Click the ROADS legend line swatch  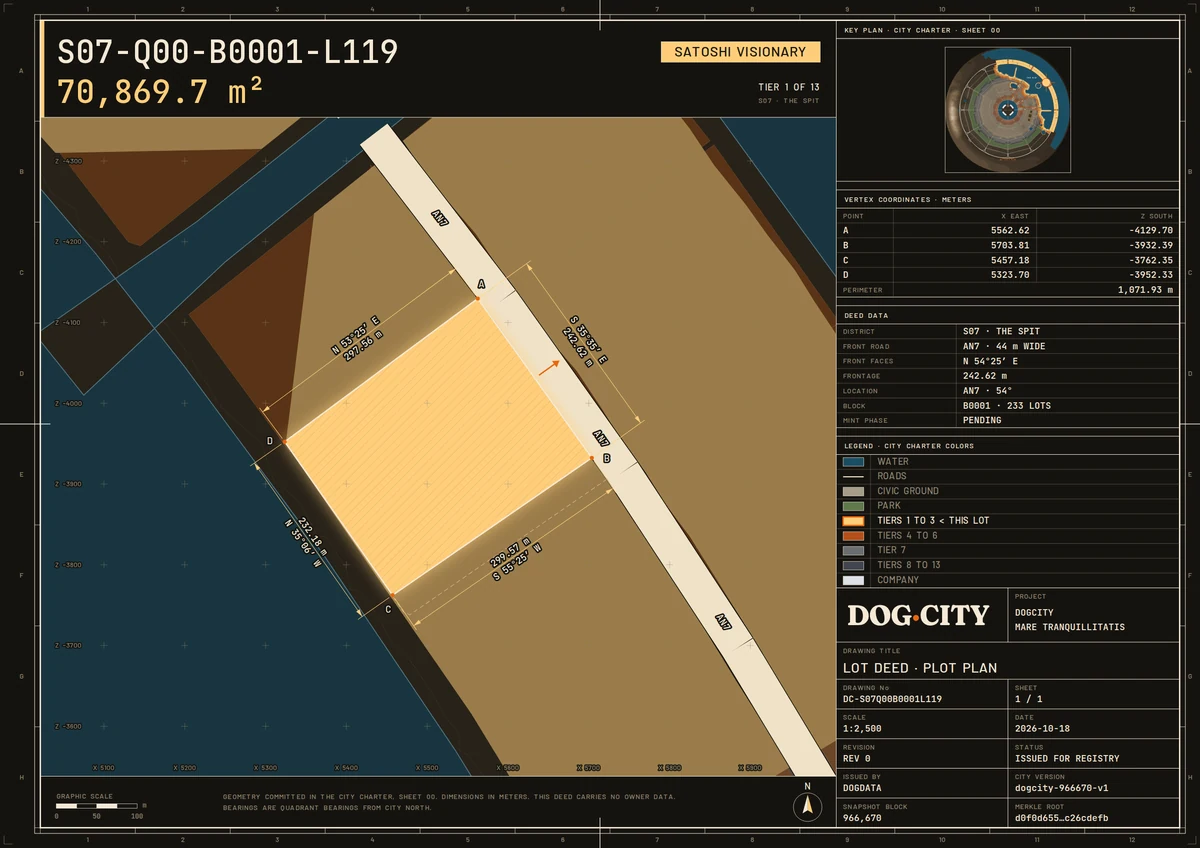tap(853, 477)
